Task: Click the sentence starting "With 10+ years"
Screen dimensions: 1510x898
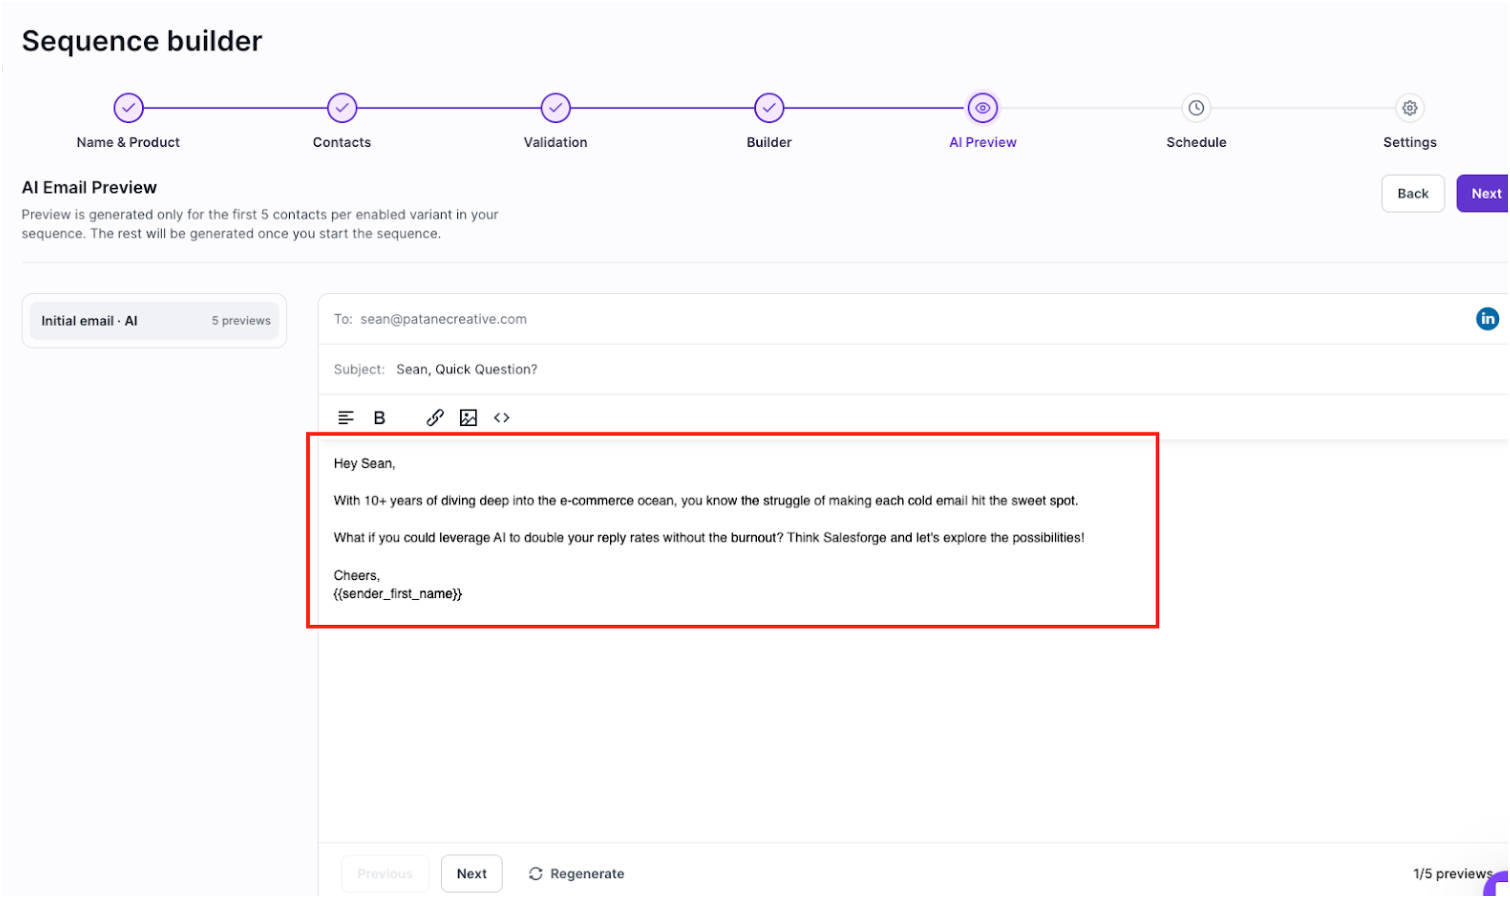Action: [706, 500]
